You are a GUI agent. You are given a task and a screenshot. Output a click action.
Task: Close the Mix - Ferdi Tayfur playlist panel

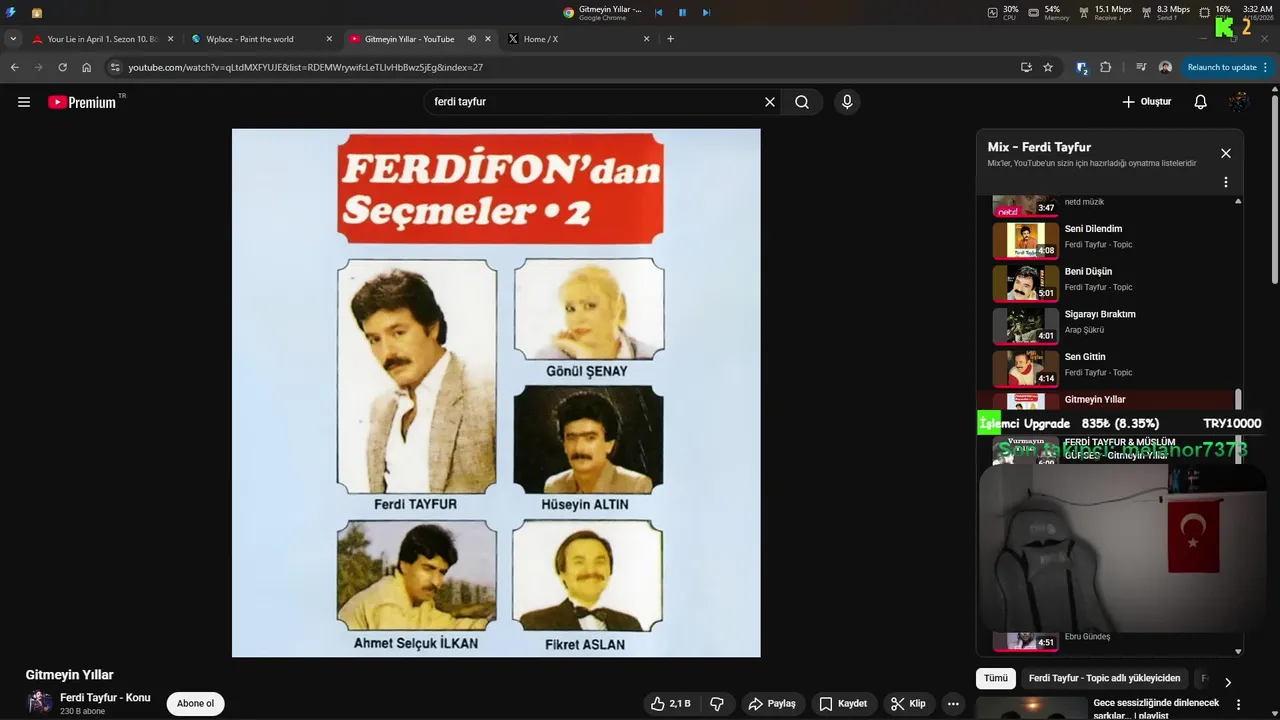coord(1226,153)
